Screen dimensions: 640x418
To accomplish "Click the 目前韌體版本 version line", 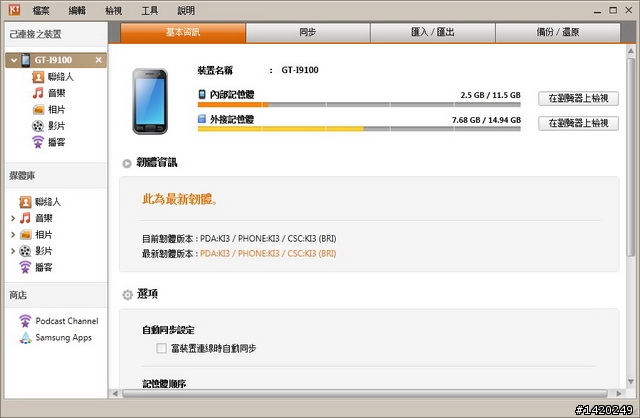I will point(239,238).
